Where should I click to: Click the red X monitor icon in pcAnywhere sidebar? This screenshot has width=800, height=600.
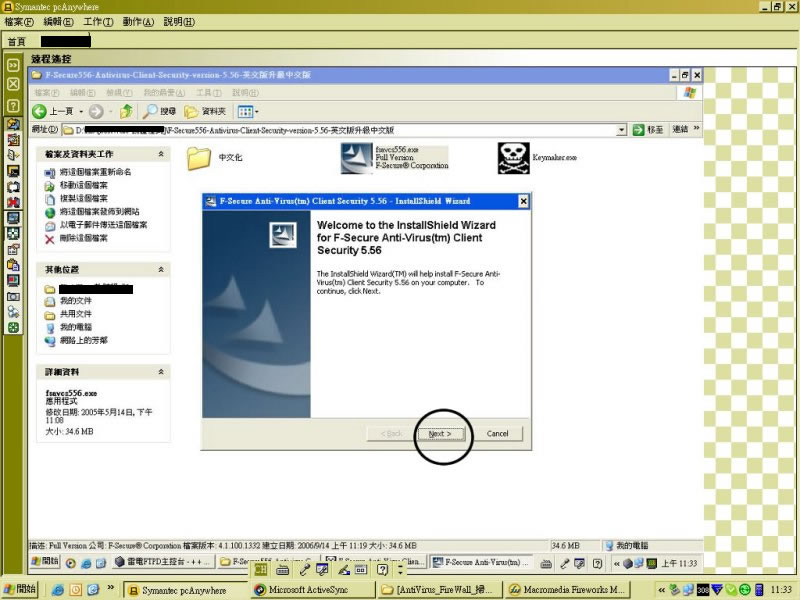[13, 202]
